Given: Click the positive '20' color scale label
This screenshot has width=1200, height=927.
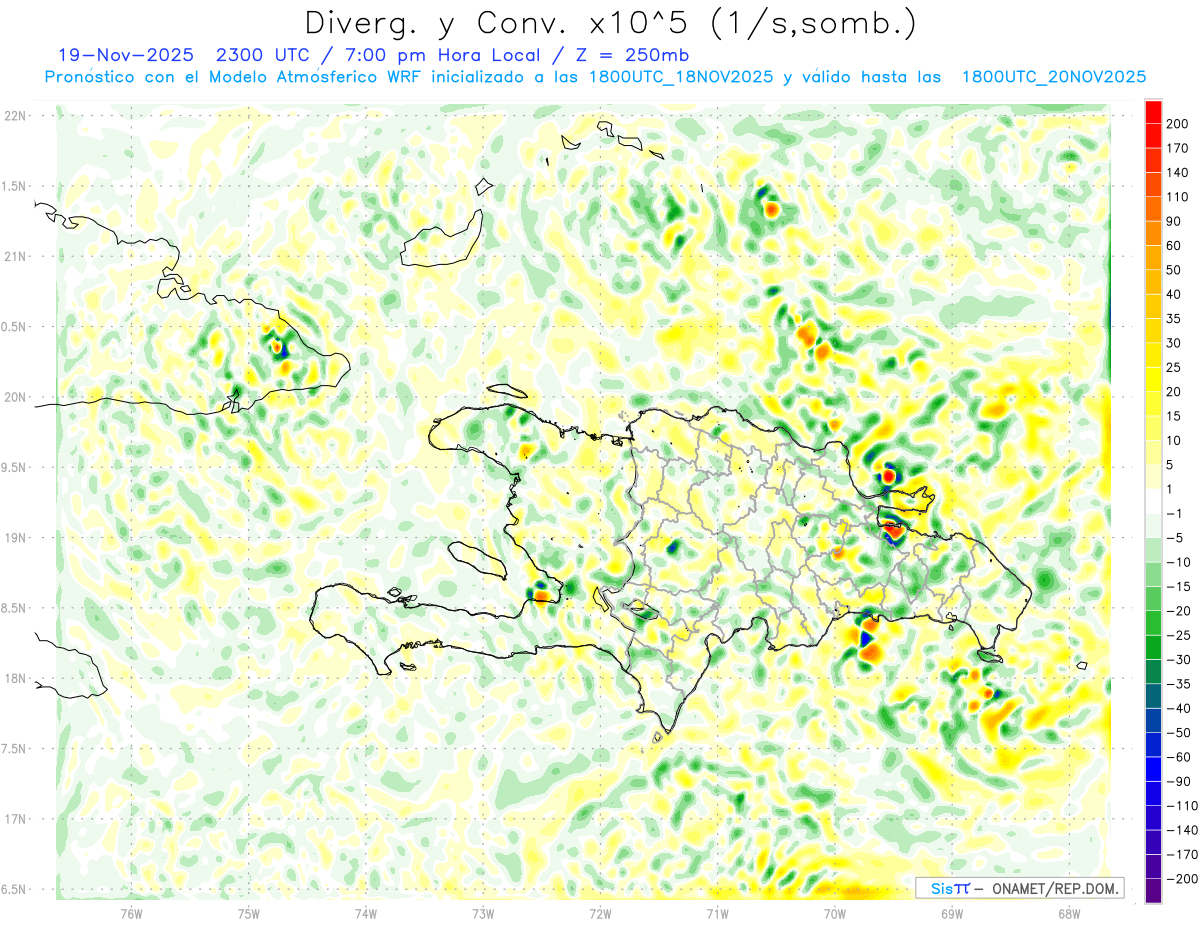Looking at the screenshot, I should pos(1175,391).
